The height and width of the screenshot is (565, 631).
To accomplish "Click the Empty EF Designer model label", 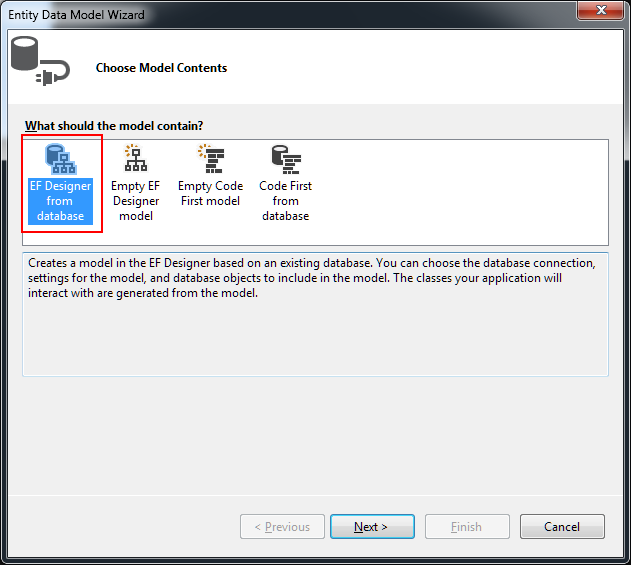I will pyautogui.click(x=136, y=201).
